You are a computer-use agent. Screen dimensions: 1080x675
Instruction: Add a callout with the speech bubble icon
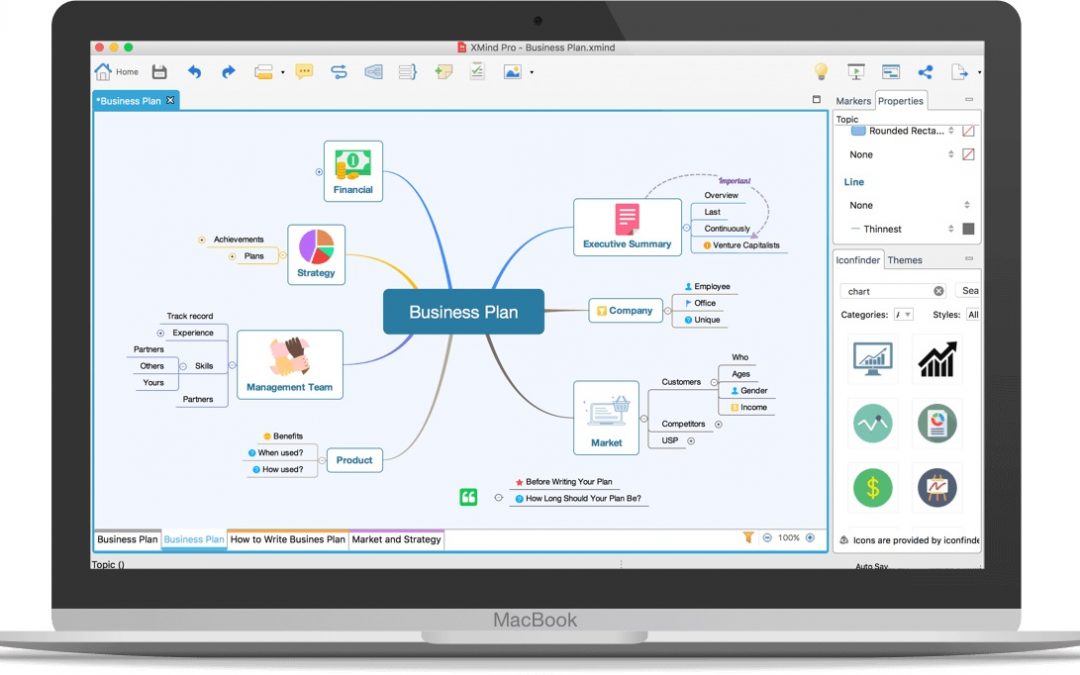pos(304,72)
